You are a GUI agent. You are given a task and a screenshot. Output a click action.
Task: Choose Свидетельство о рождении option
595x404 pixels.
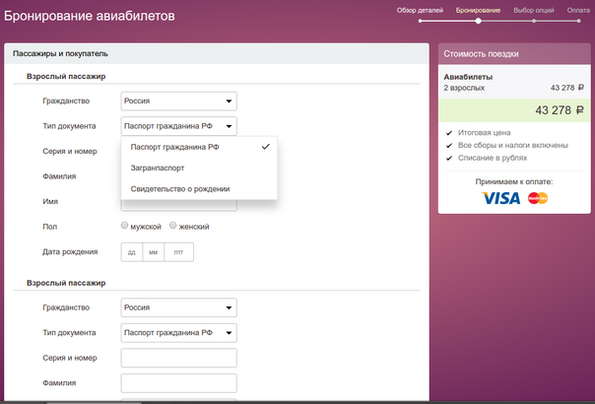[x=199, y=189]
